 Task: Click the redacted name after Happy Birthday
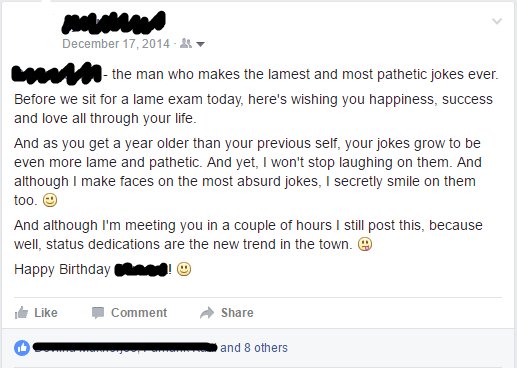(141, 269)
